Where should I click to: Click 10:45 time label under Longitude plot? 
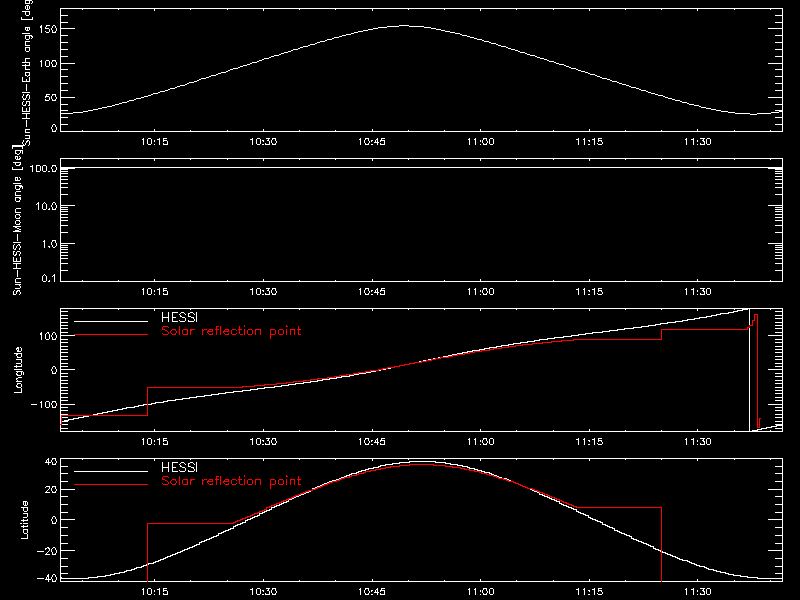372,442
